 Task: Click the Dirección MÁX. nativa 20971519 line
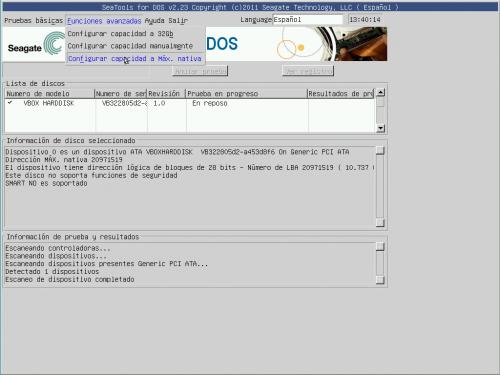[64, 160]
